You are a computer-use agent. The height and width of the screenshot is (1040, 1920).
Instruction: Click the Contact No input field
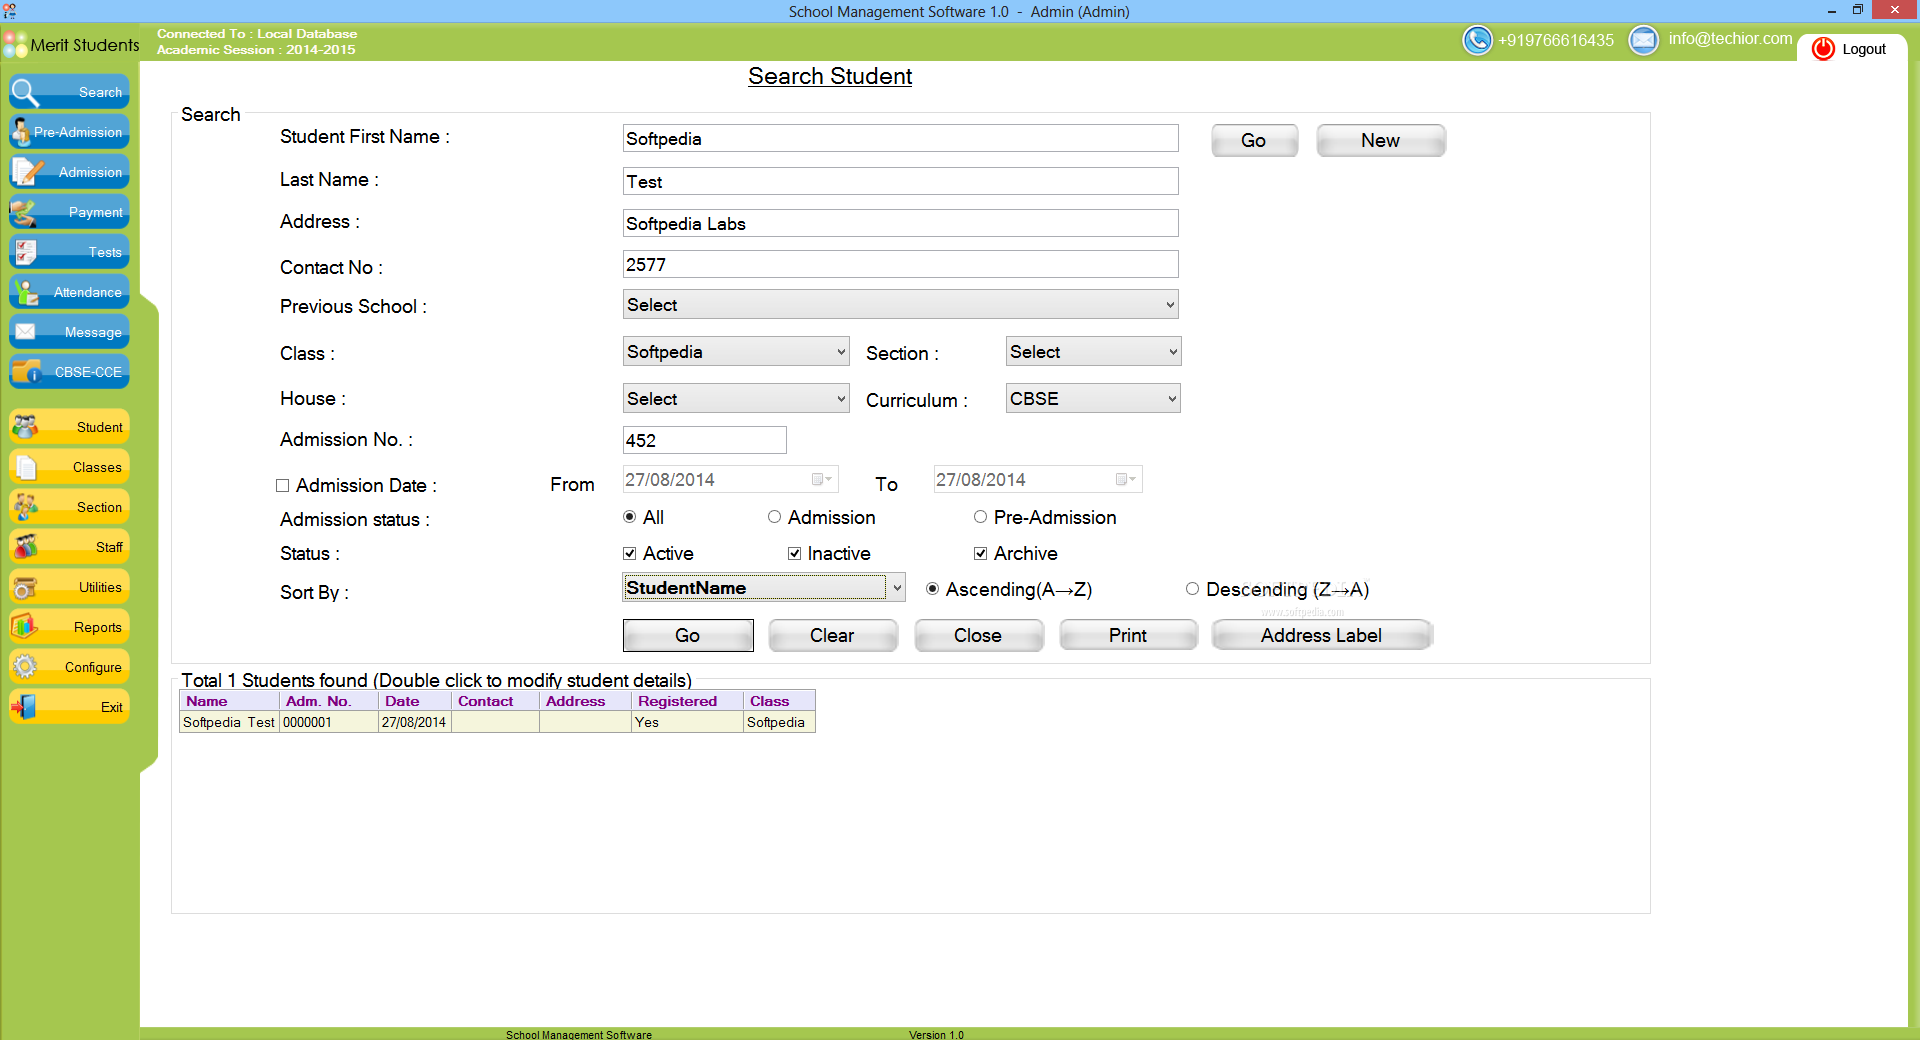(900, 265)
